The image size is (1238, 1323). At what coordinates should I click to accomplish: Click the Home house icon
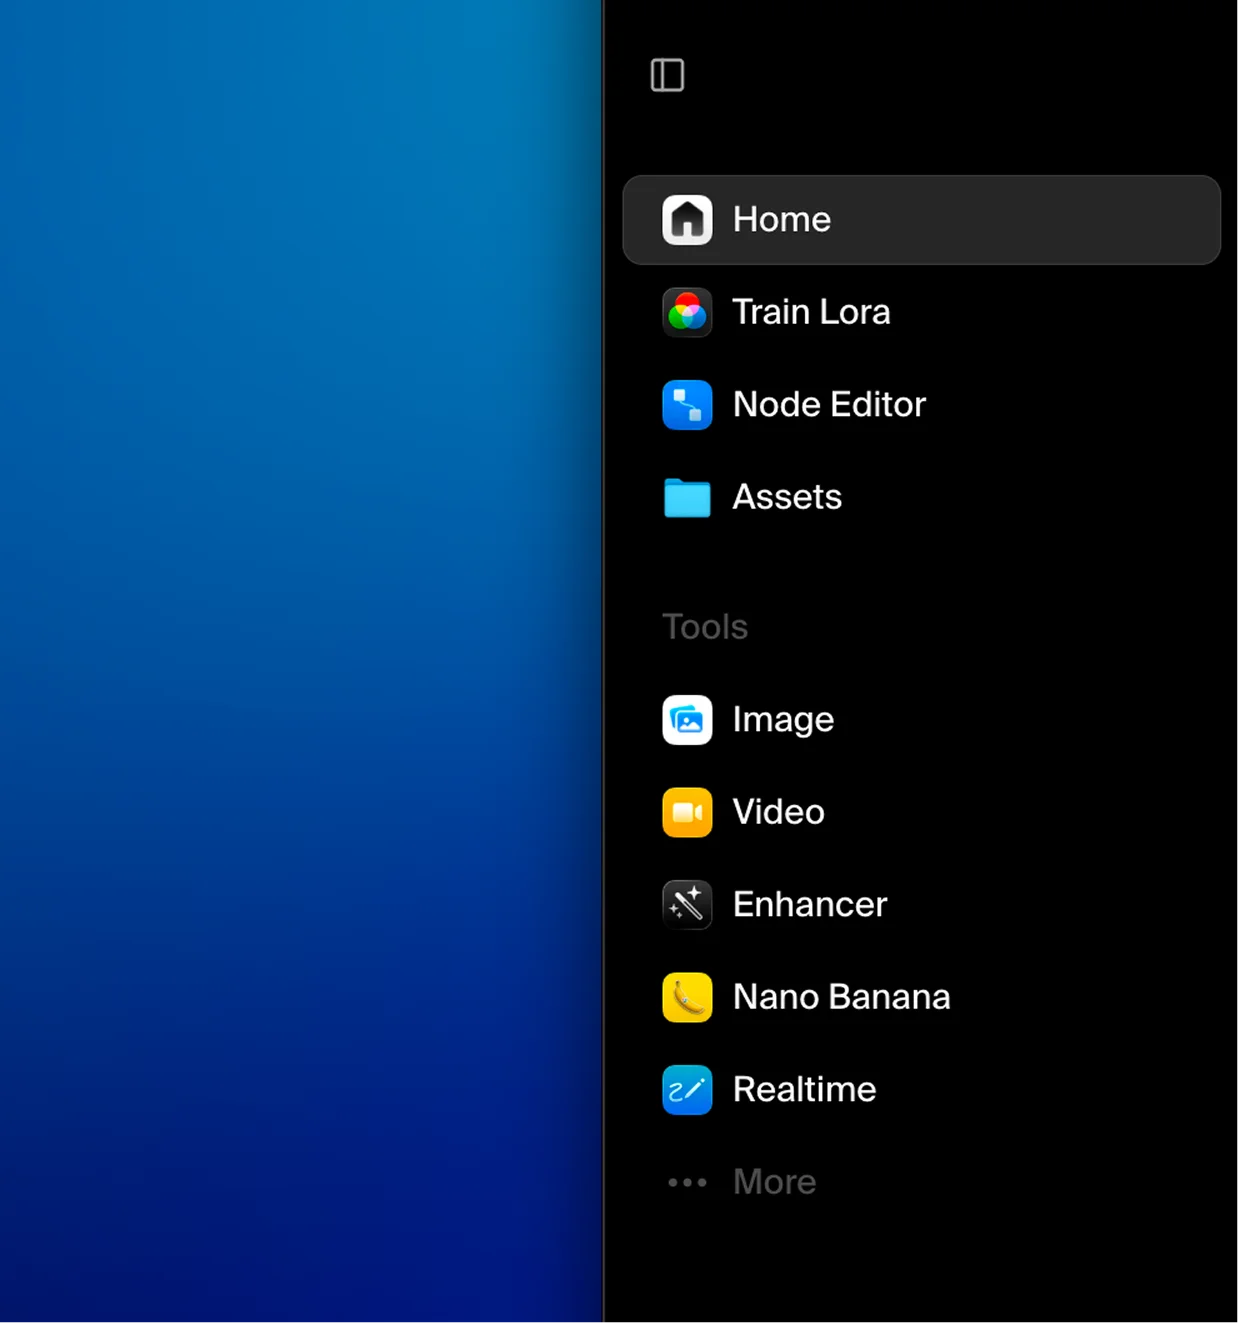tap(687, 219)
